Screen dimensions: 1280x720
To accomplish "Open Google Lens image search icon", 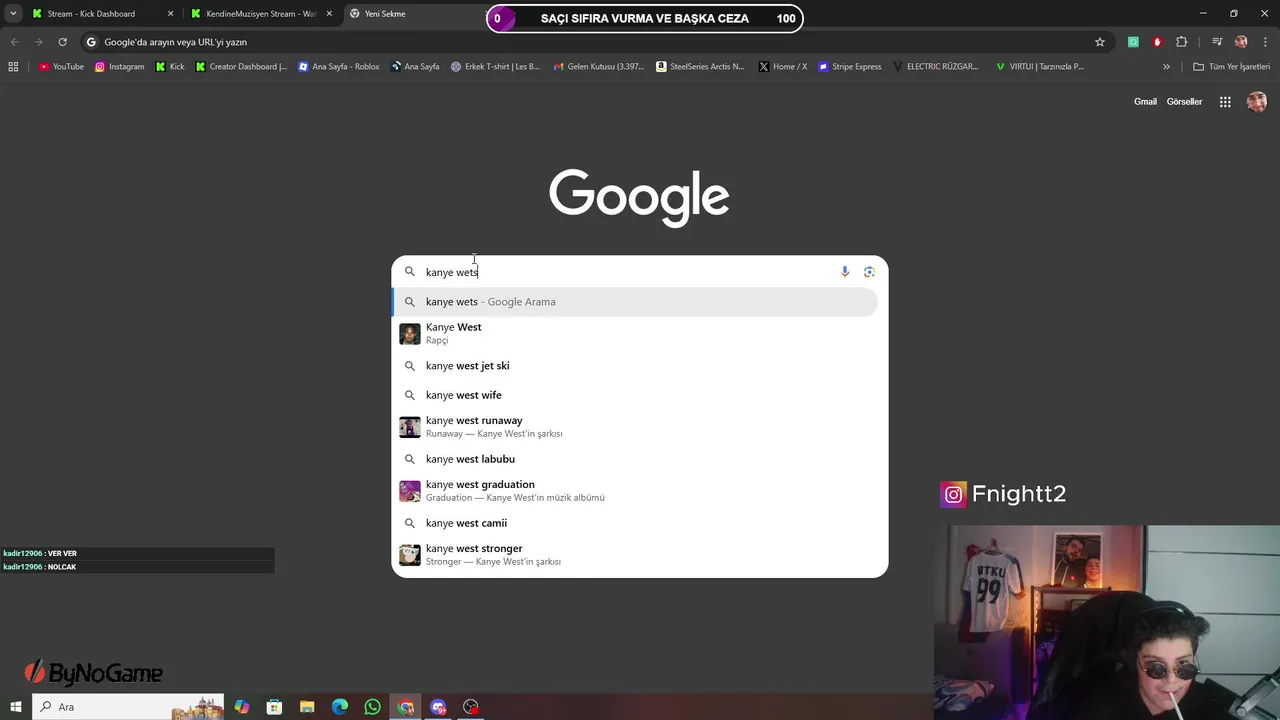I will 869,272.
